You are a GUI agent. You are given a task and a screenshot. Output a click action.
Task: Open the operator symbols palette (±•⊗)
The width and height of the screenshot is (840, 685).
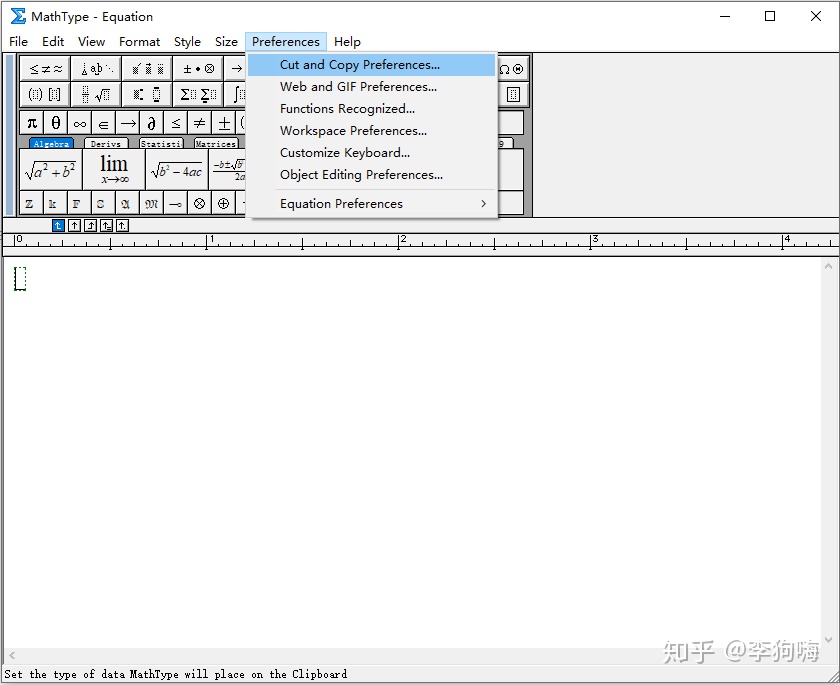click(x=199, y=69)
